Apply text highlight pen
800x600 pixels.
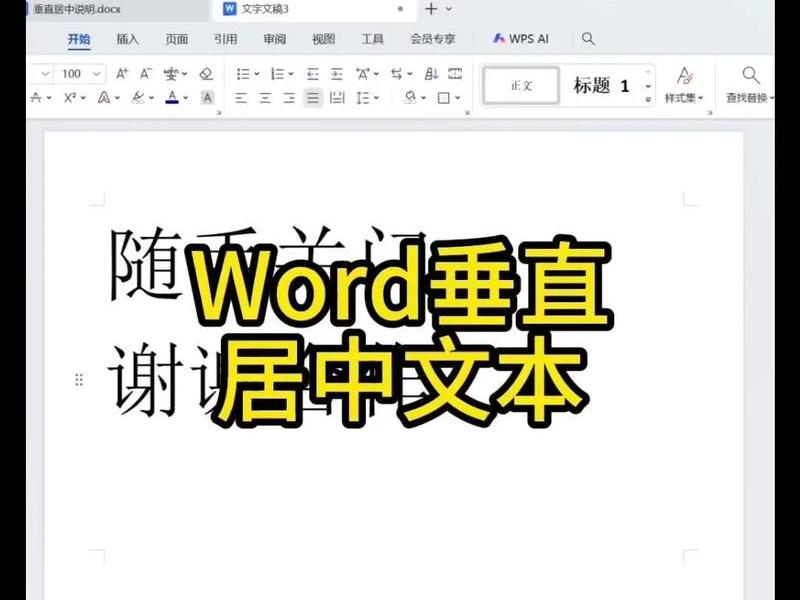tap(138, 97)
